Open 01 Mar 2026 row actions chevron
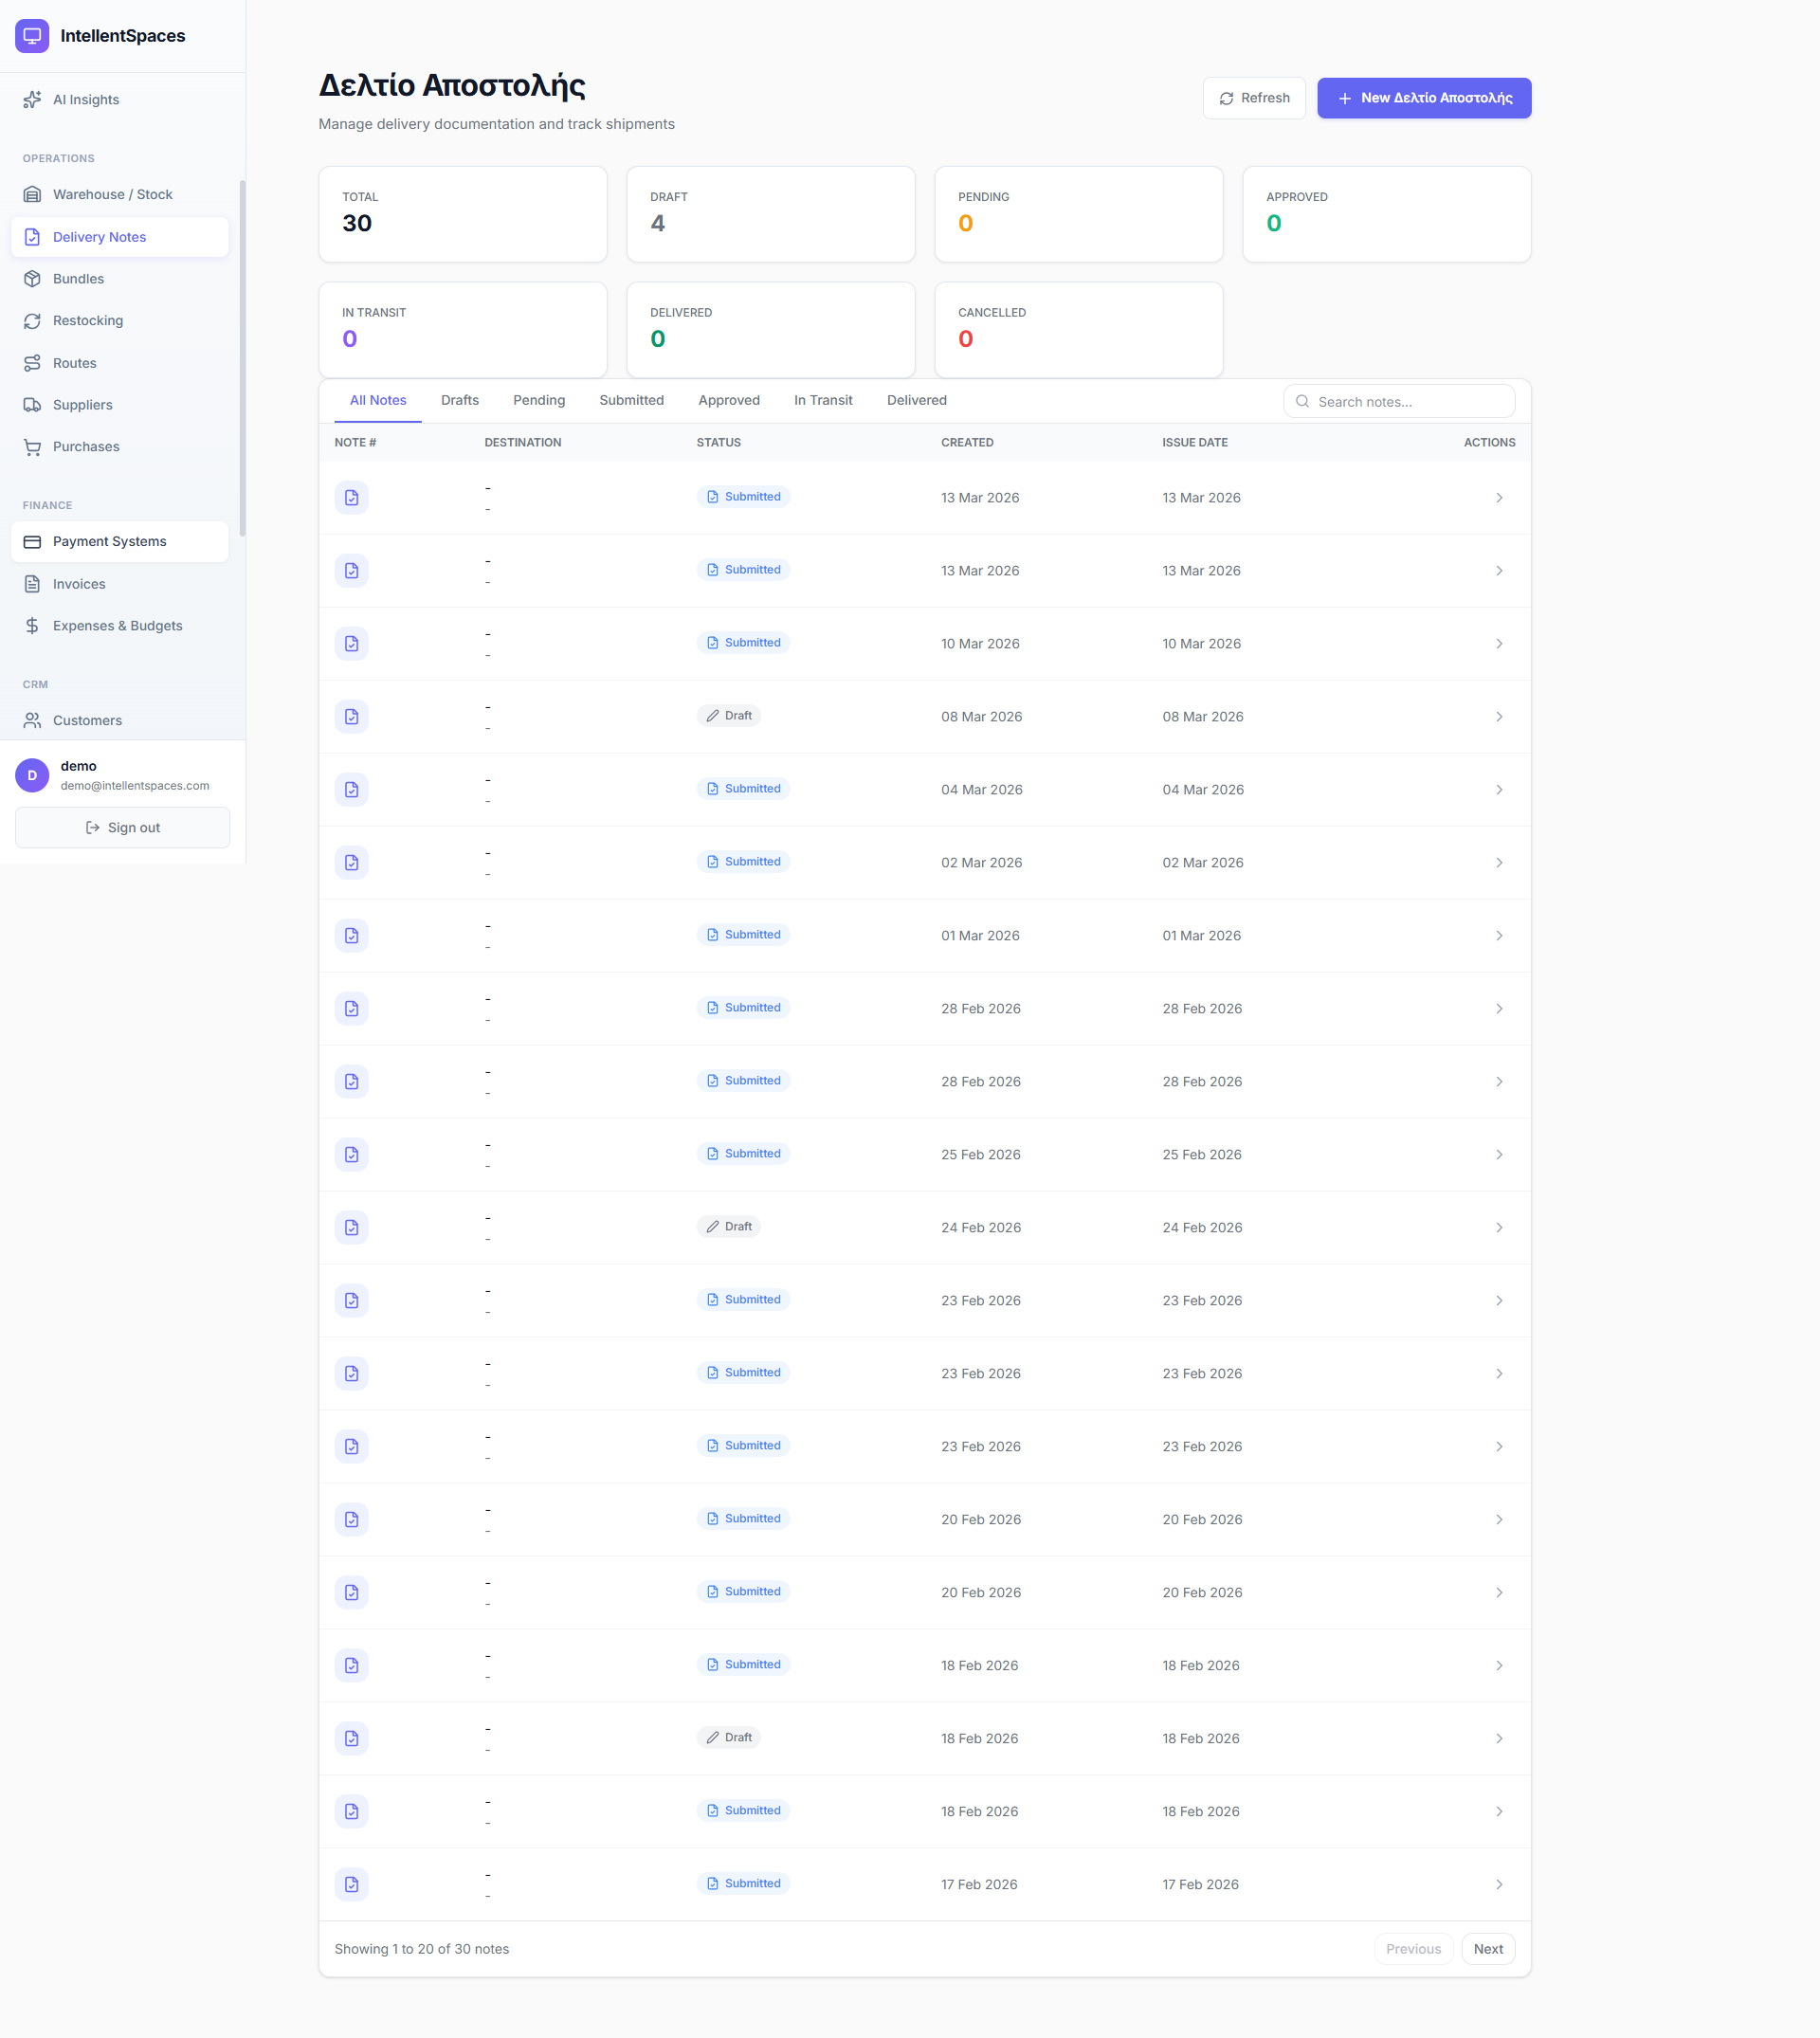Viewport: 1820px width, 2038px height. point(1499,935)
